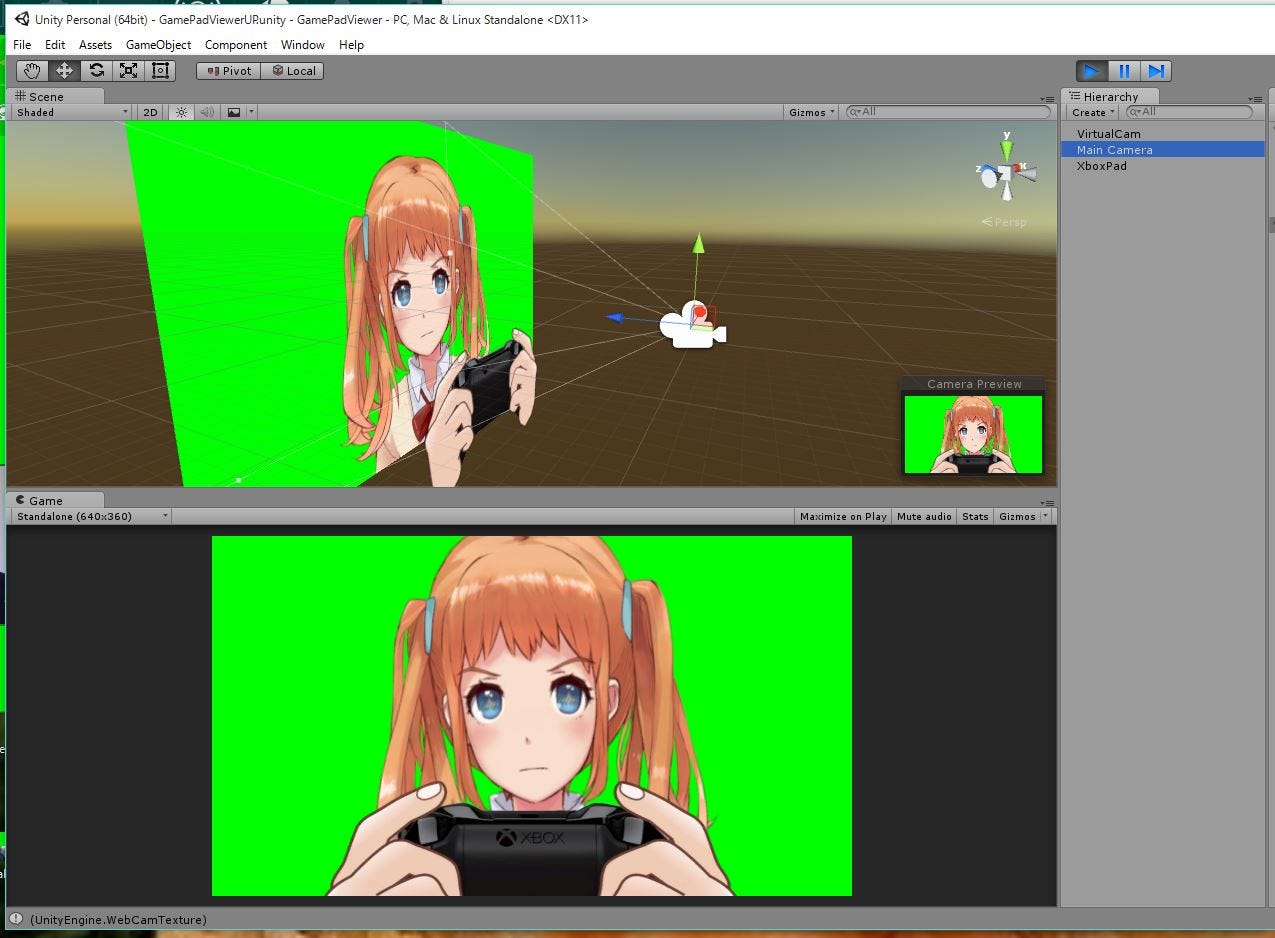Image resolution: width=1275 pixels, height=938 pixels.
Task: Toggle Scene audio with the speaker icon
Action: click(x=207, y=112)
